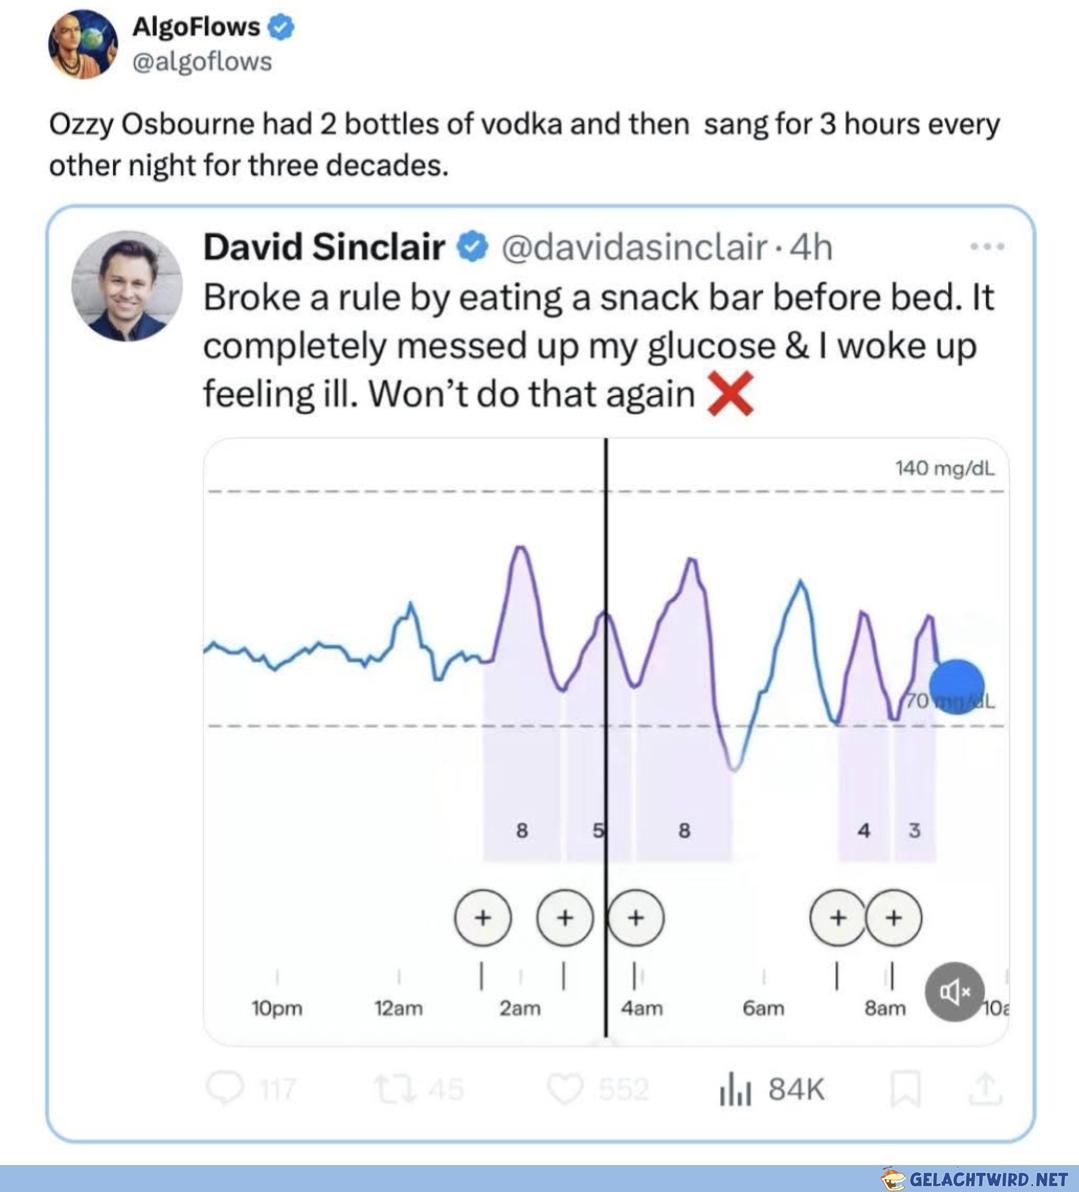
Task: Share the tweet via upload arrow icon
Action: (x=985, y=1089)
